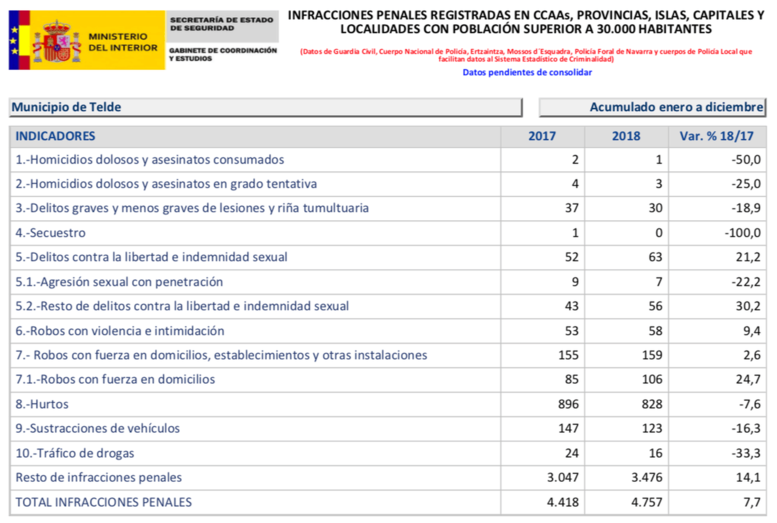Click the Ministerio del Interior logo text
777x523 pixels.
[119, 41]
